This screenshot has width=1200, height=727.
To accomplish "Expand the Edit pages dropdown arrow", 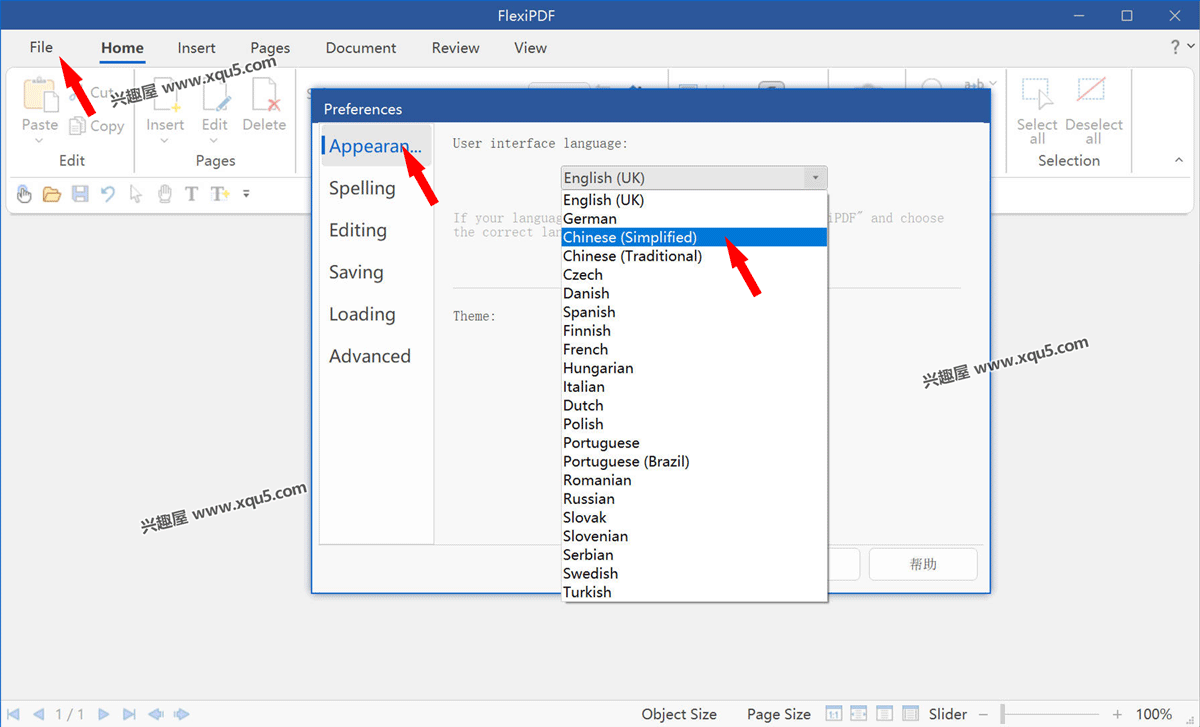I will 215,141.
